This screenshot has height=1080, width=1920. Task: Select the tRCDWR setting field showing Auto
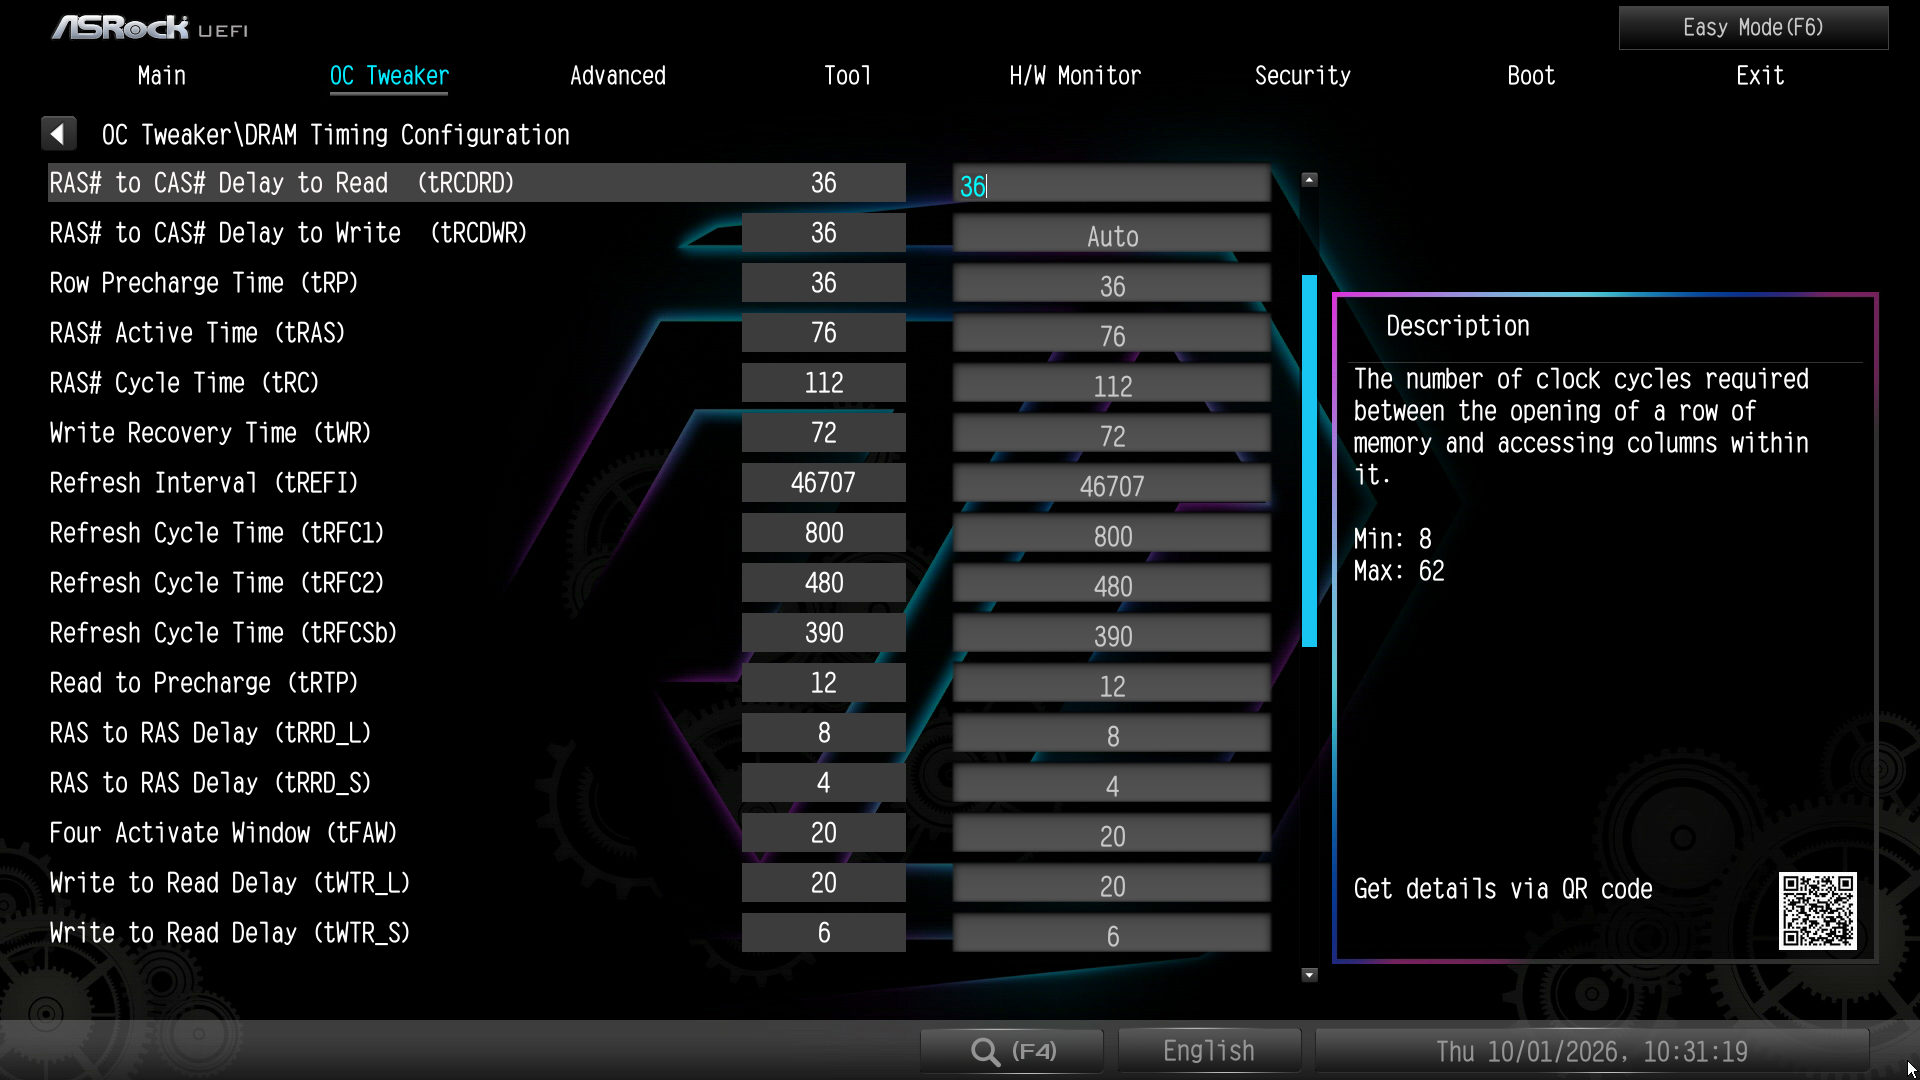[x=1111, y=235]
